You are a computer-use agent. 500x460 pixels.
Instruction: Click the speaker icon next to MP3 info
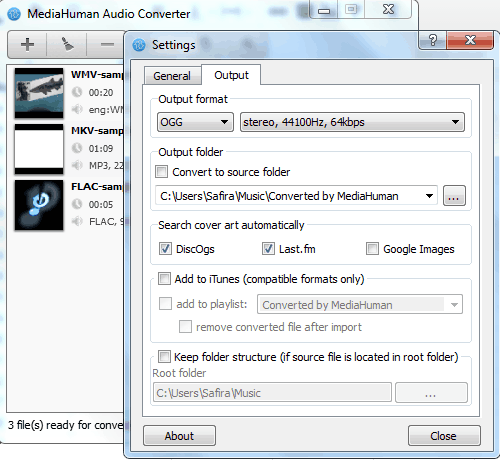[x=77, y=165]
